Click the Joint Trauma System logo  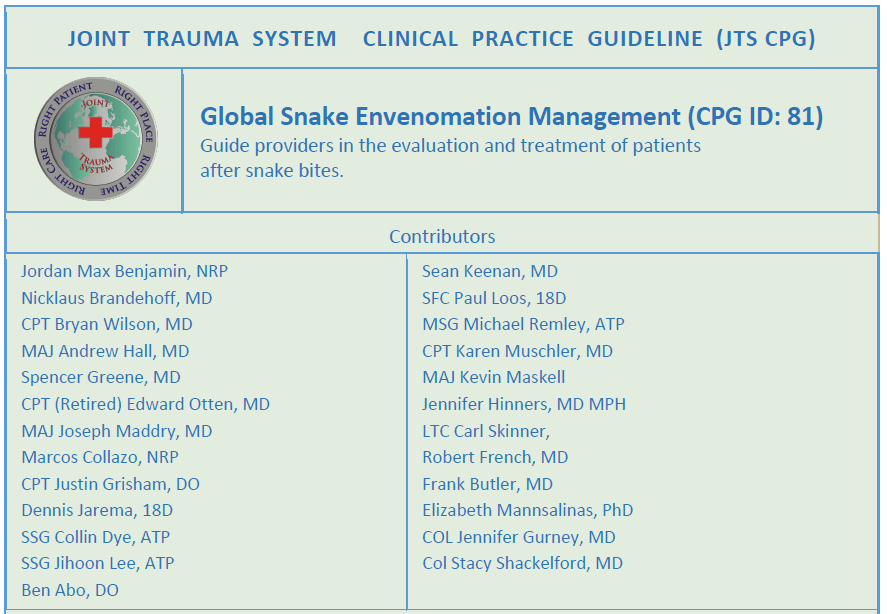point(94,138)
